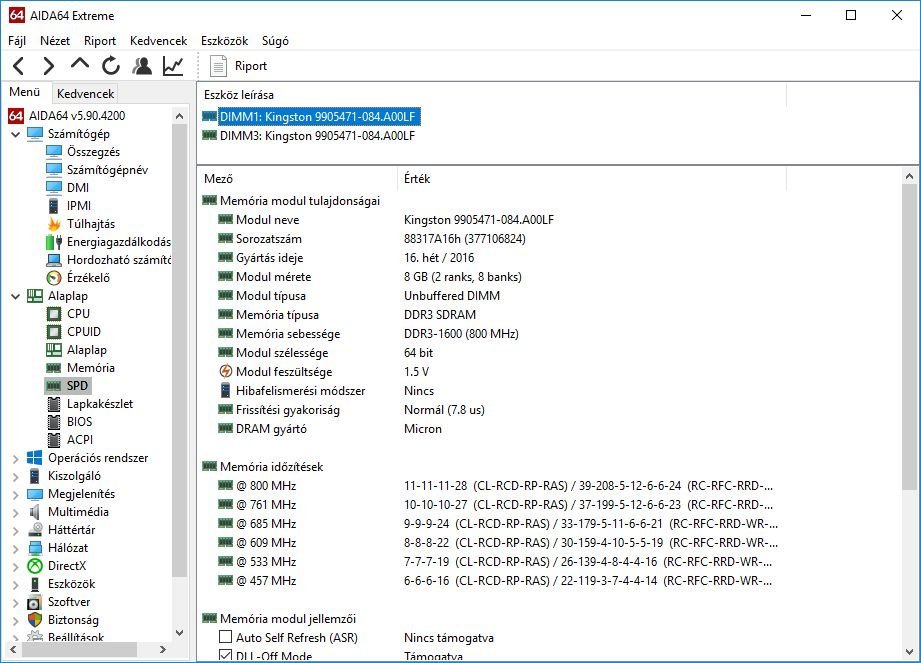921x663 pixels.
Task: Collapse the Alaplap parent tree node
Action: (16, 297)
